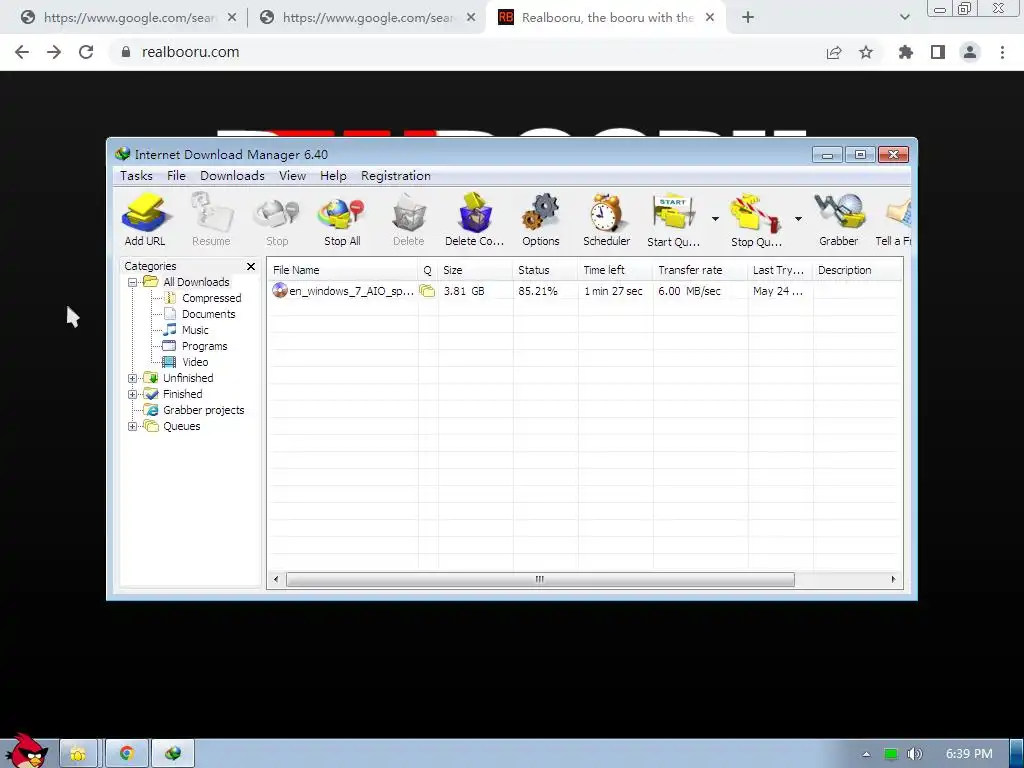Click the queue icon in download row

point(427,291)
